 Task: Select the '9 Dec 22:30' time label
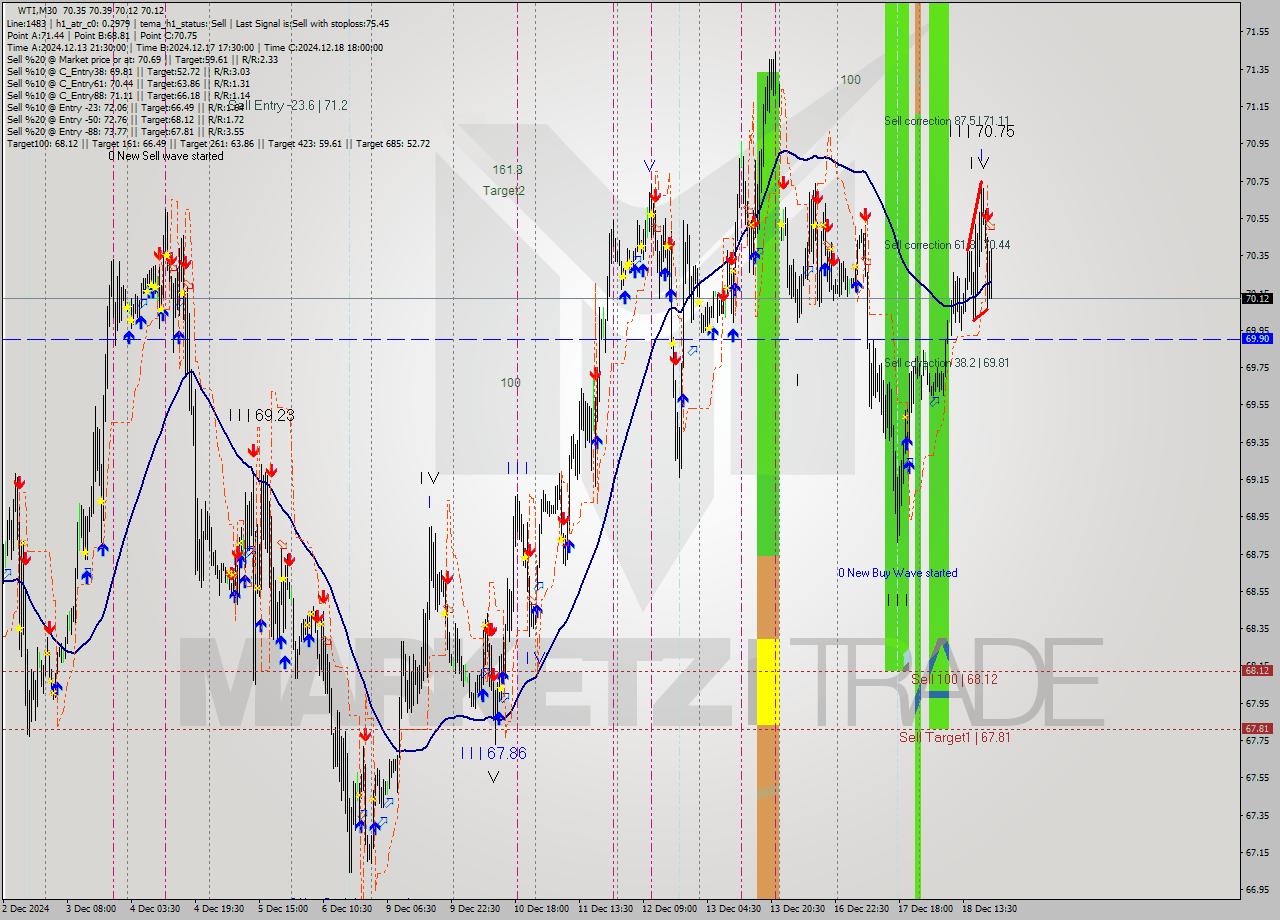click(475, 909)
